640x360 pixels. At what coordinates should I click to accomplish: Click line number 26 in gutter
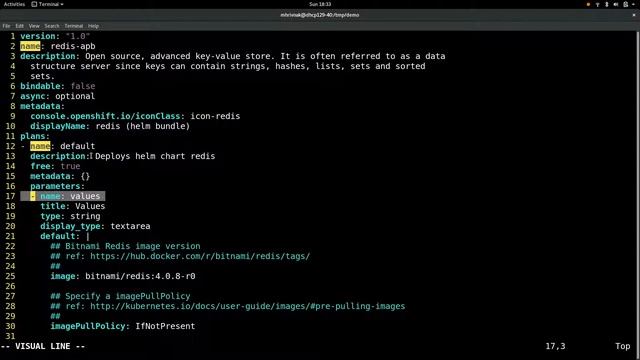pos(10,286)
